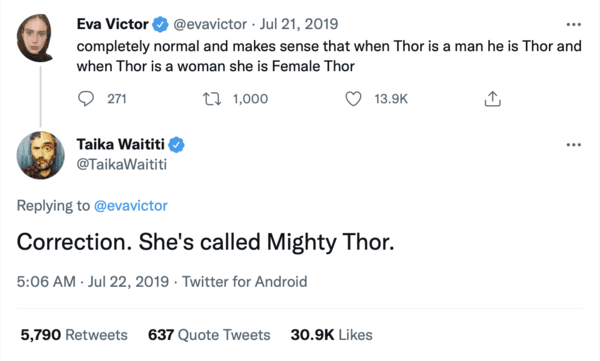The width and height of the screenshot is (600, 361).
Task: Open the Jul 21, 2019 timestamp link
Action: [x=299, y=24]
